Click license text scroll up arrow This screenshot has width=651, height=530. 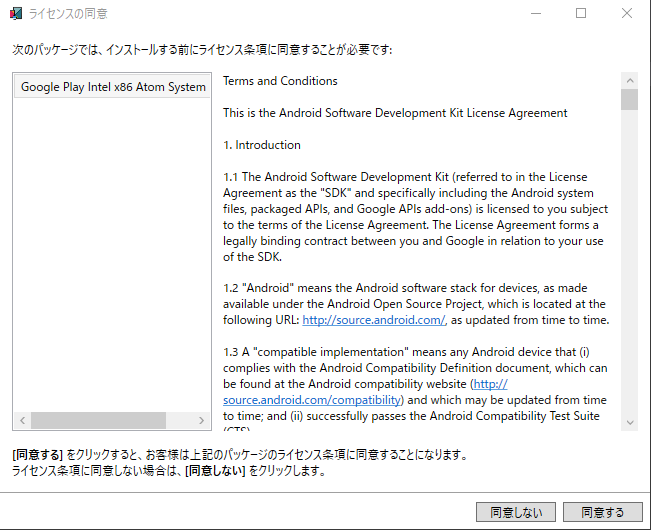(x=629, y=81)
